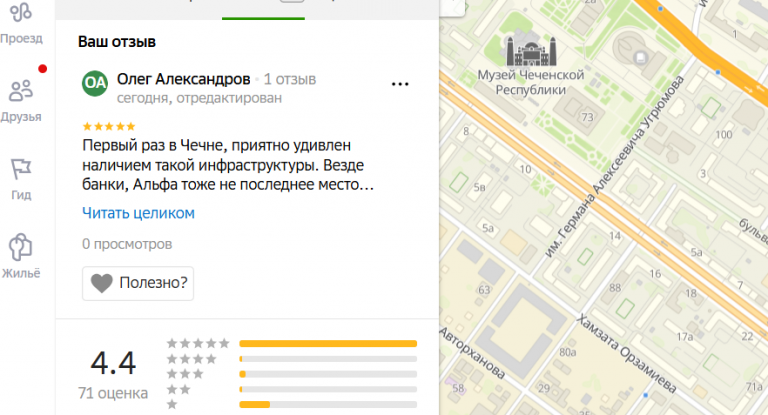Click the Германа Алексеевича Угрюмова street label
This screenshot has width=768, height=415.
tap(614, 167)
